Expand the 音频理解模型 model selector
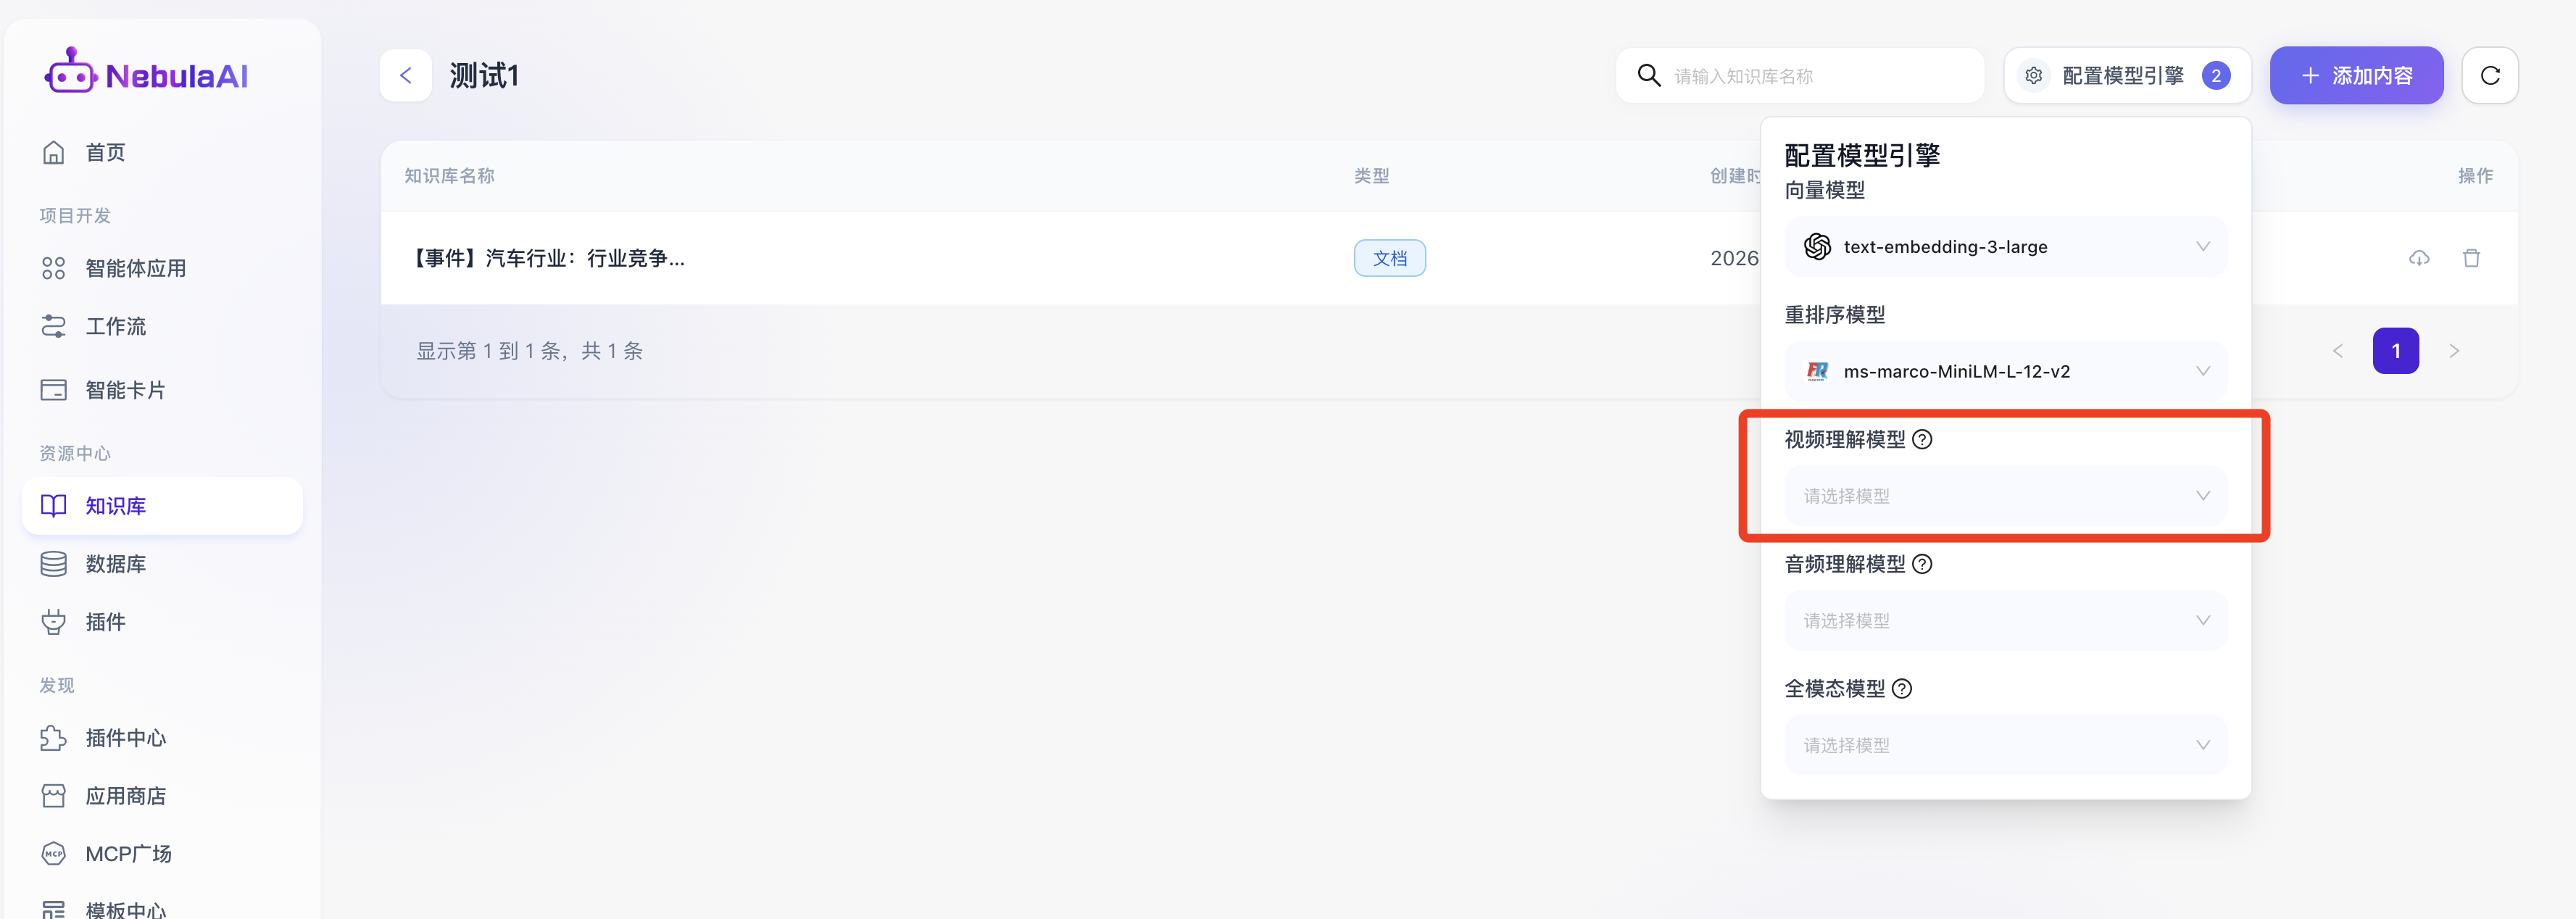The image size is (2576, 919). tap(2004, 621)
